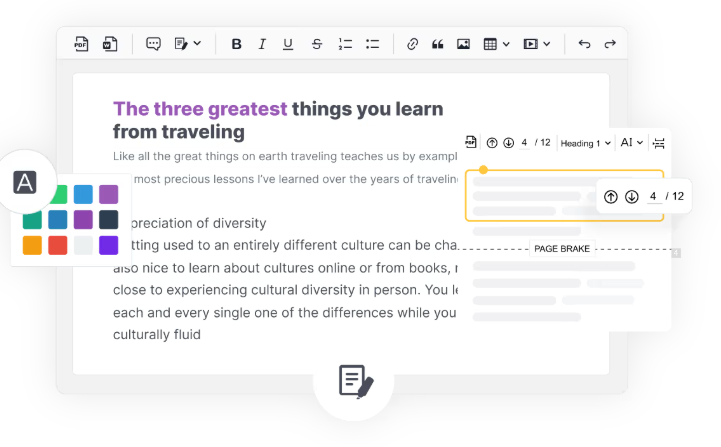Insert a hyperlink with the link icon
Viewport: 721px width, 447px height.
(412, 44)
